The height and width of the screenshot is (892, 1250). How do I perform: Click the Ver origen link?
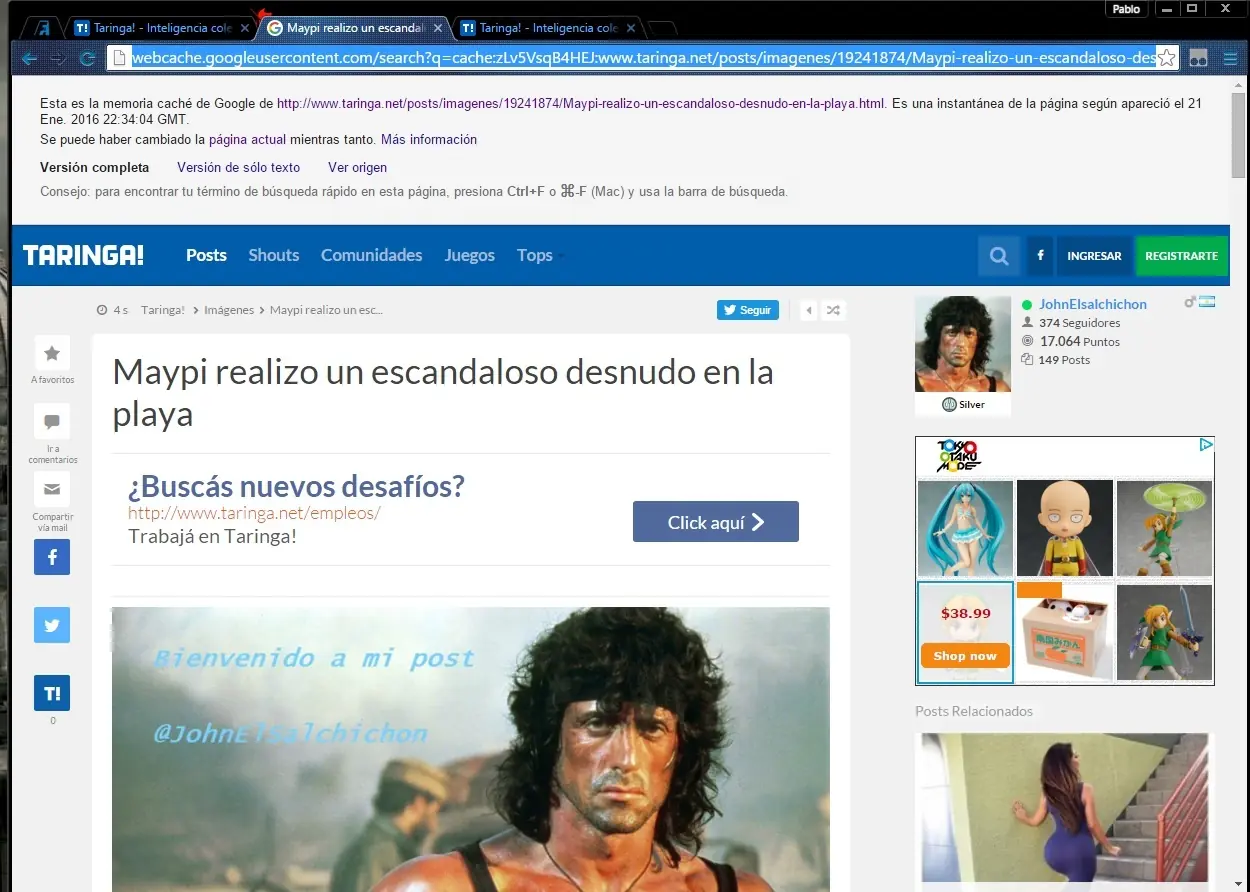pos(357,167)
